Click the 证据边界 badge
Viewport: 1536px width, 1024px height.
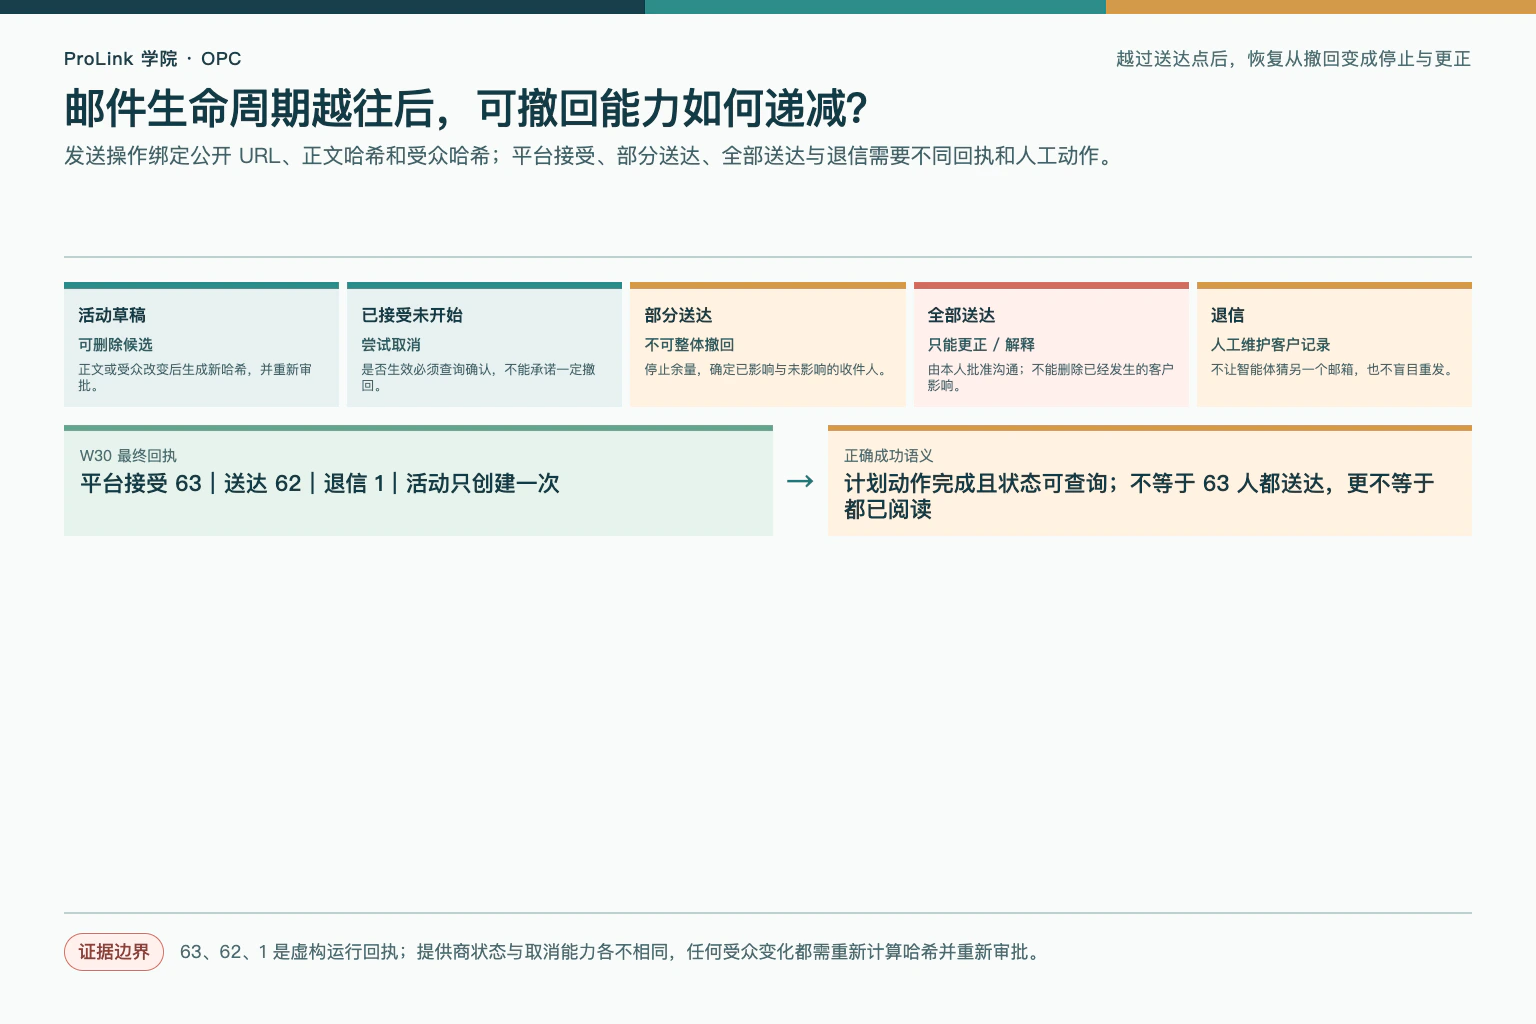pos(114,952)
